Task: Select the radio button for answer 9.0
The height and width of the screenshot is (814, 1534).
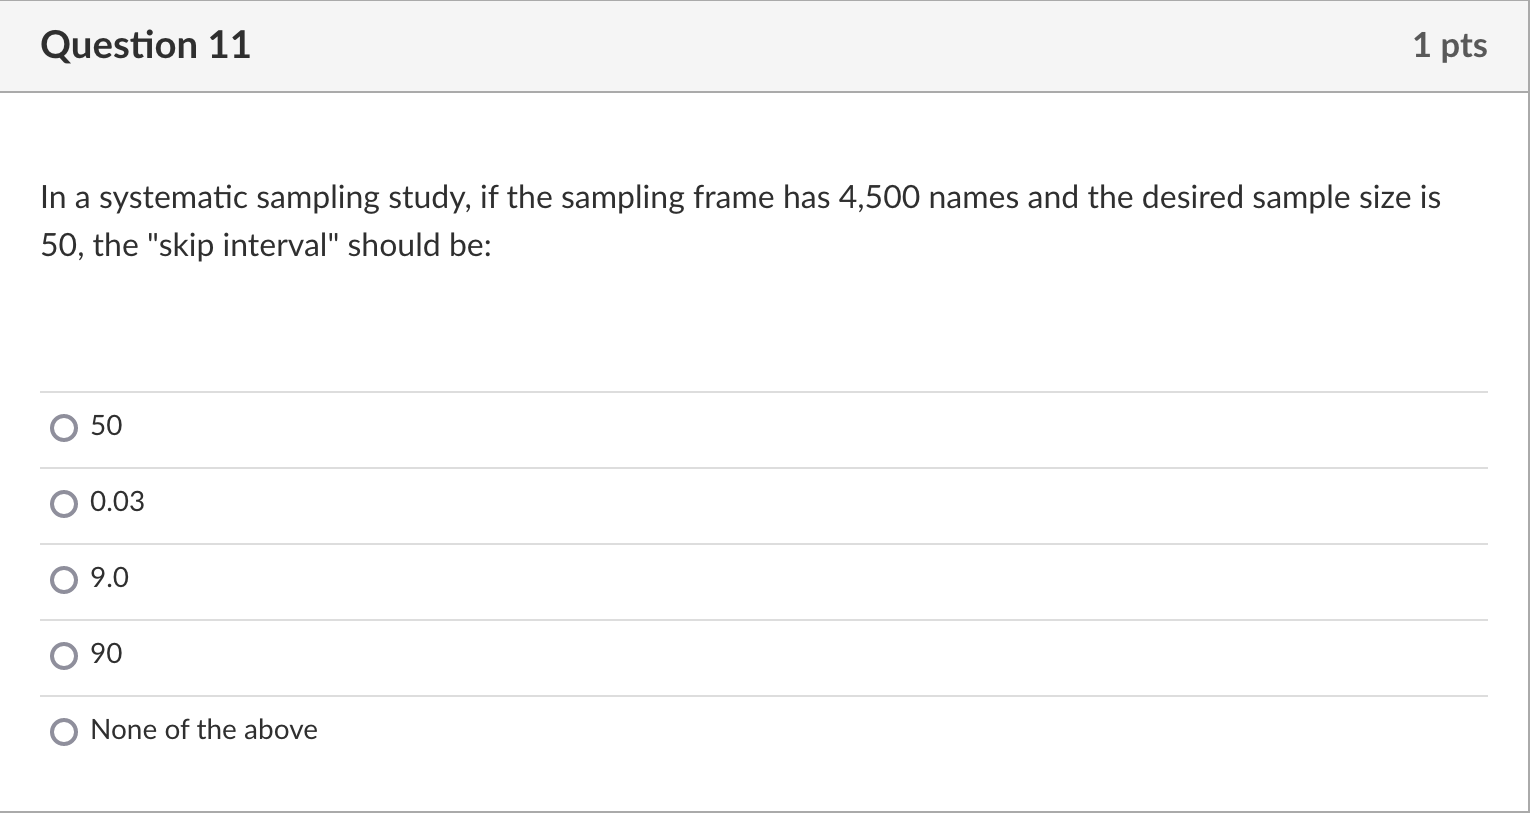Action: (x=64, y=579)
